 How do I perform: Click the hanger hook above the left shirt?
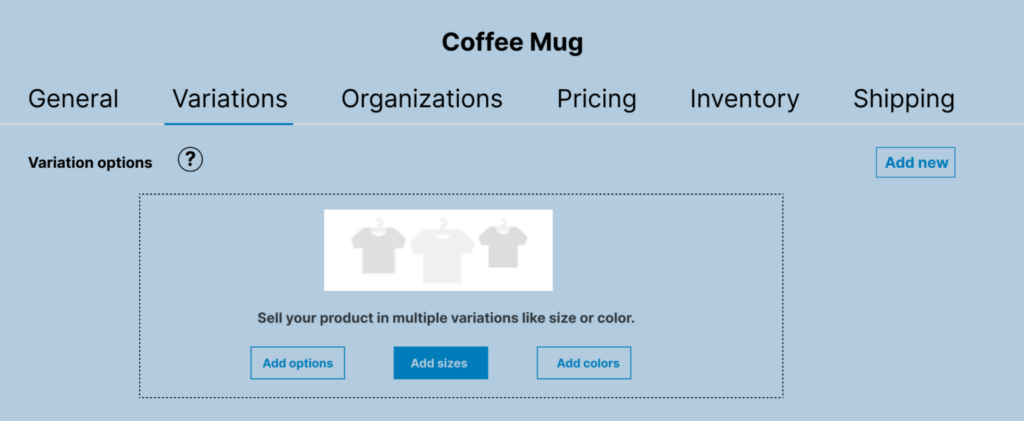point(378,222)
